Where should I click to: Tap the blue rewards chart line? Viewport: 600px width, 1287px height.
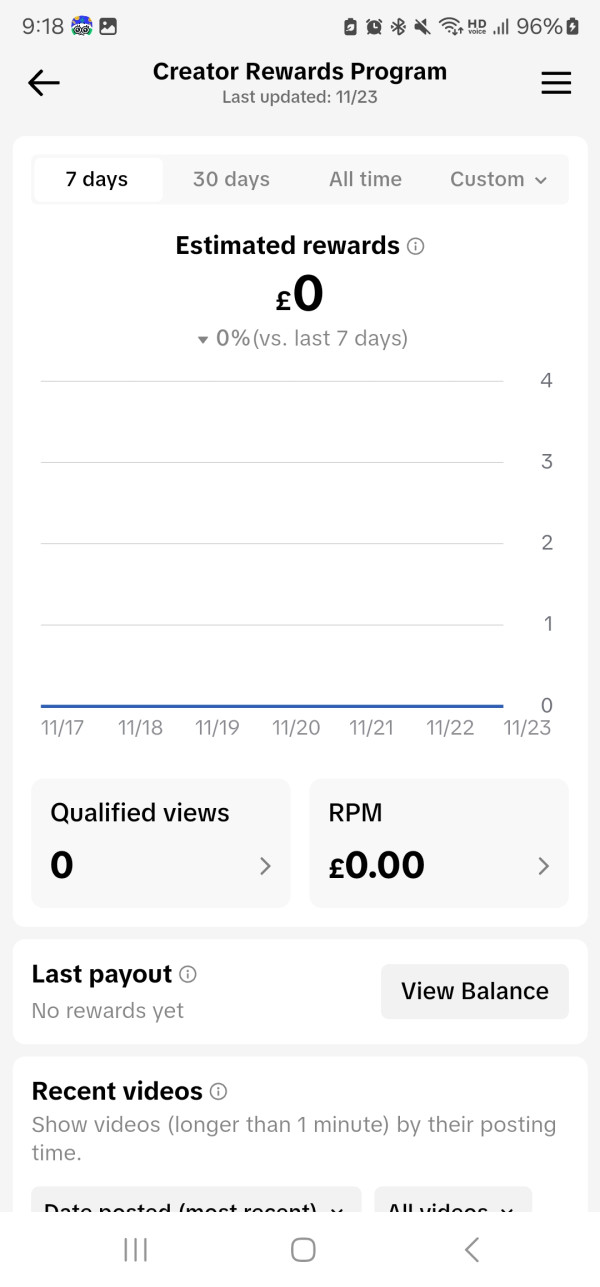272,706
